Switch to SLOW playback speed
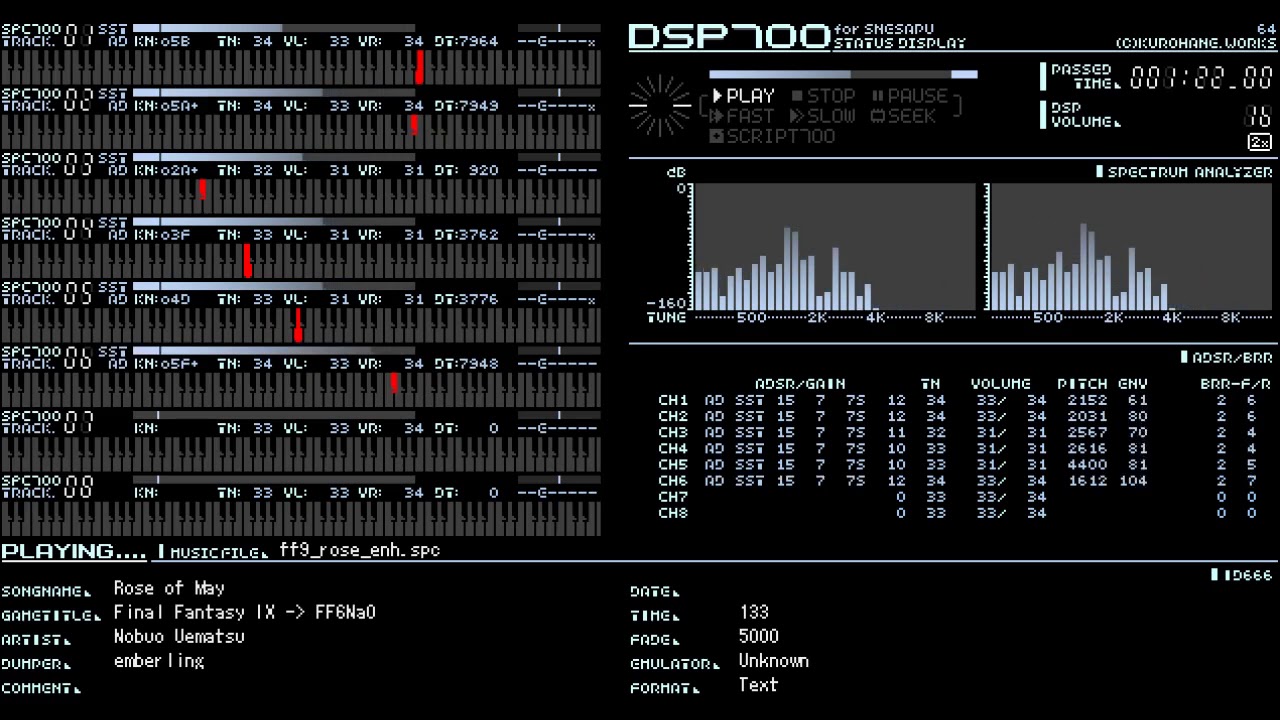The height and width of the screenshot is (720, 1280). (823, 116)
